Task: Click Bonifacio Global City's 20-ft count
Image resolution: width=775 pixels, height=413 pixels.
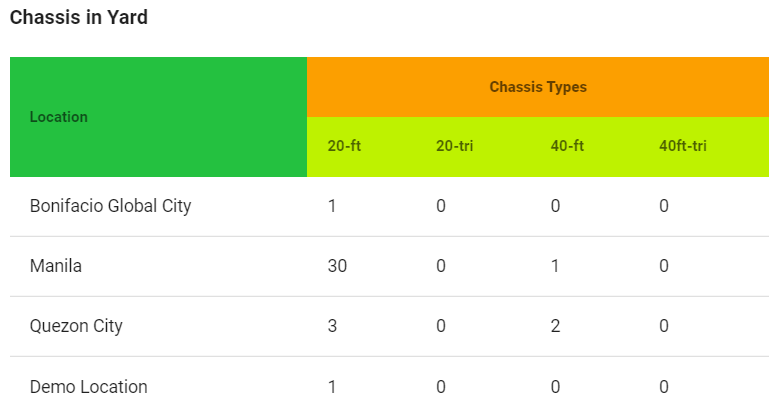Action: [332, 206]
